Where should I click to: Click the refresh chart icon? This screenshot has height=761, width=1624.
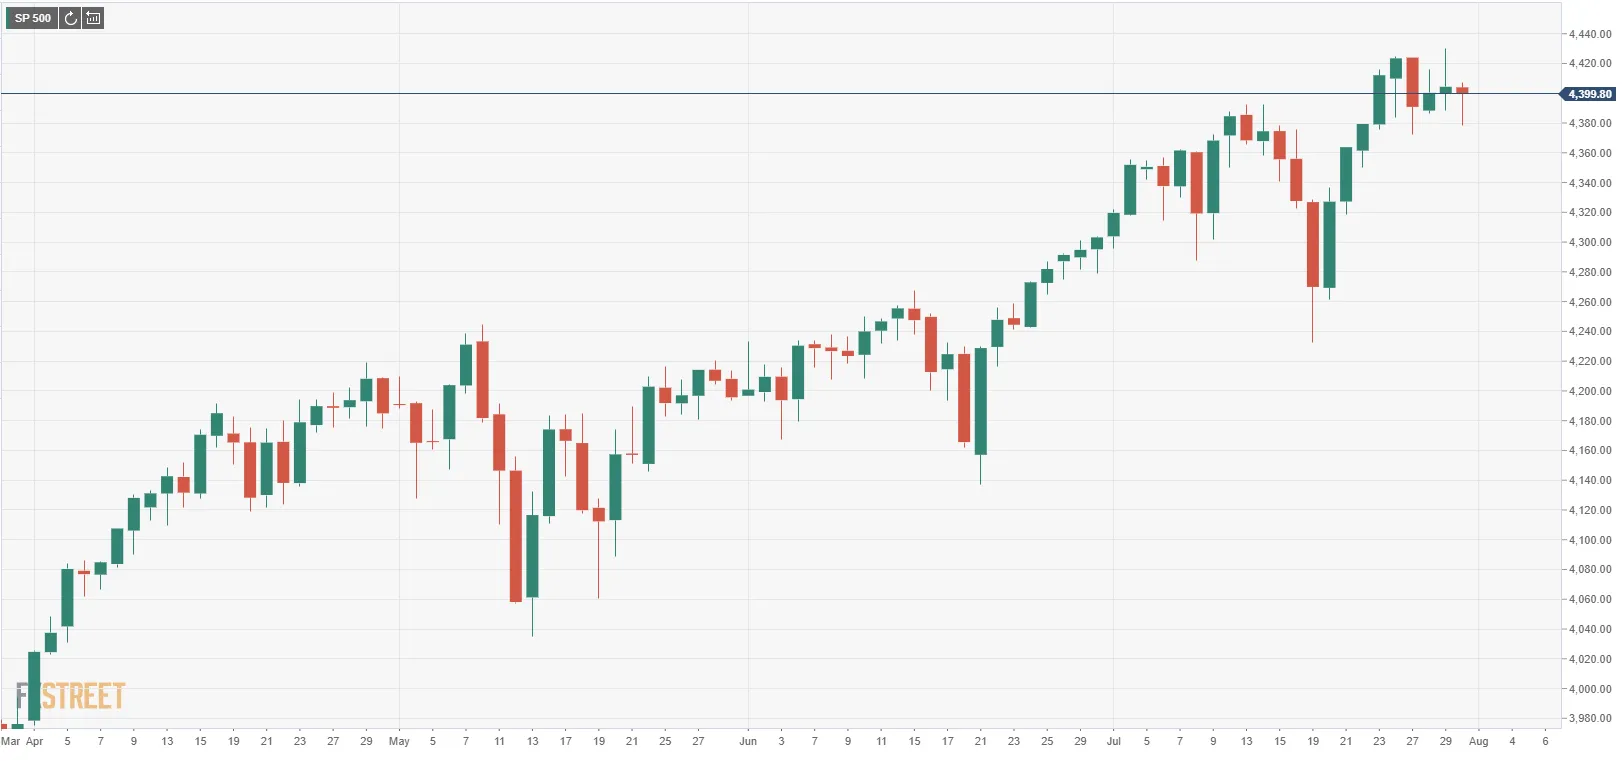pyautogui.click(x=70, y=18)
